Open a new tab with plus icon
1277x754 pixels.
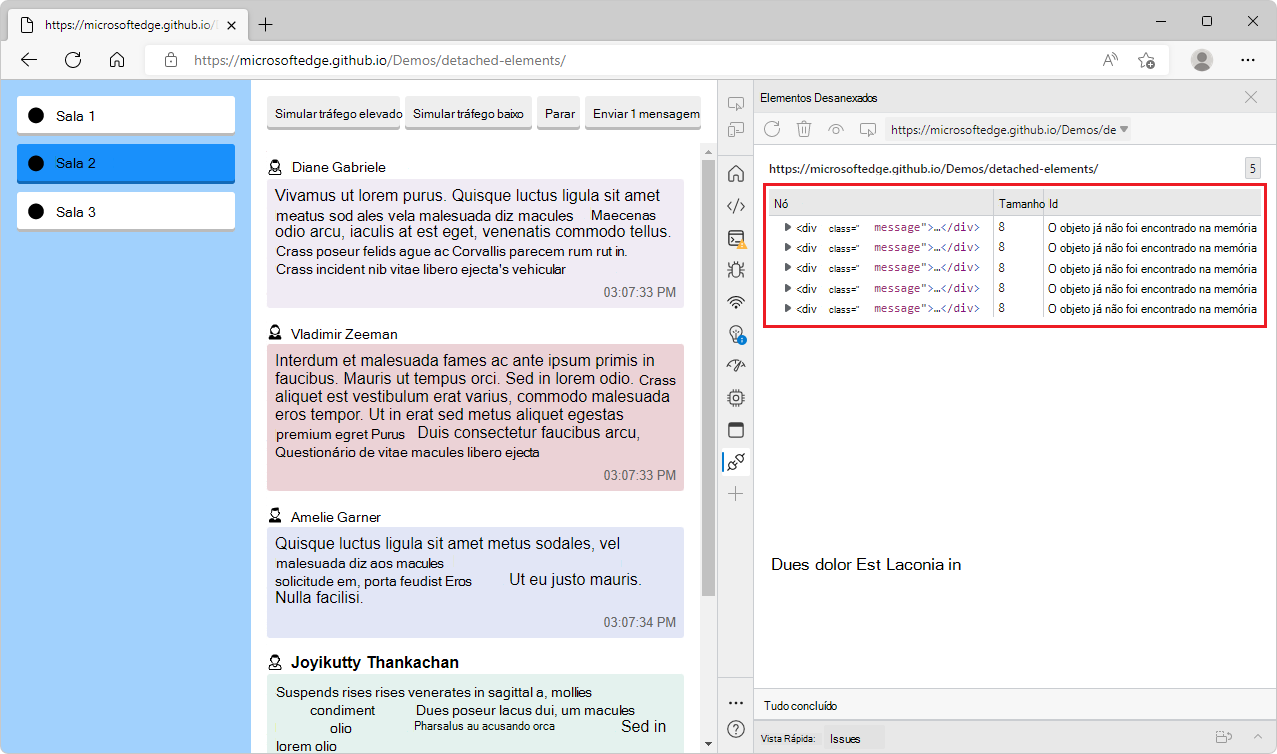[x=266, y=24]
